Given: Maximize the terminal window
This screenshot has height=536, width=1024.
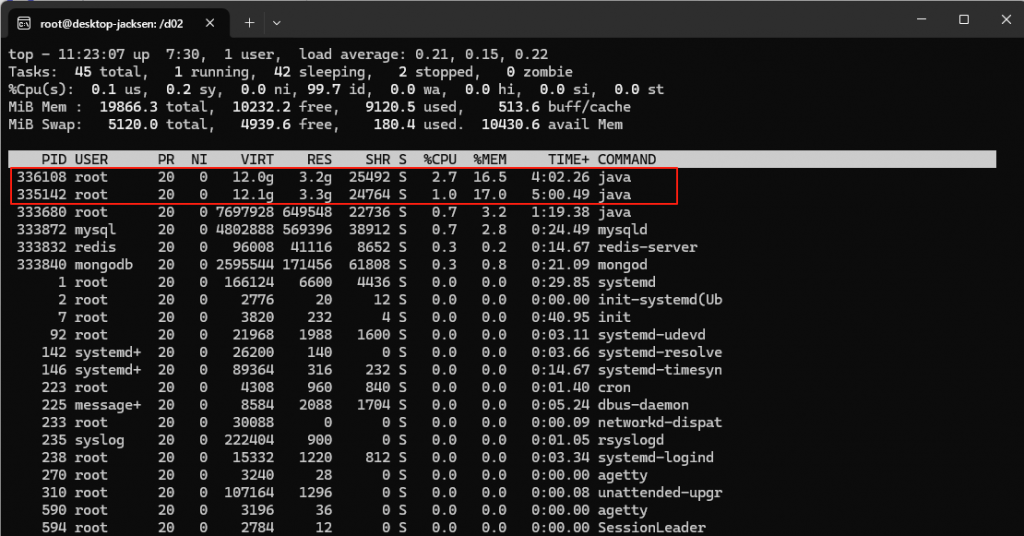Looking at the screenshot, I should (x=963, y=20).
